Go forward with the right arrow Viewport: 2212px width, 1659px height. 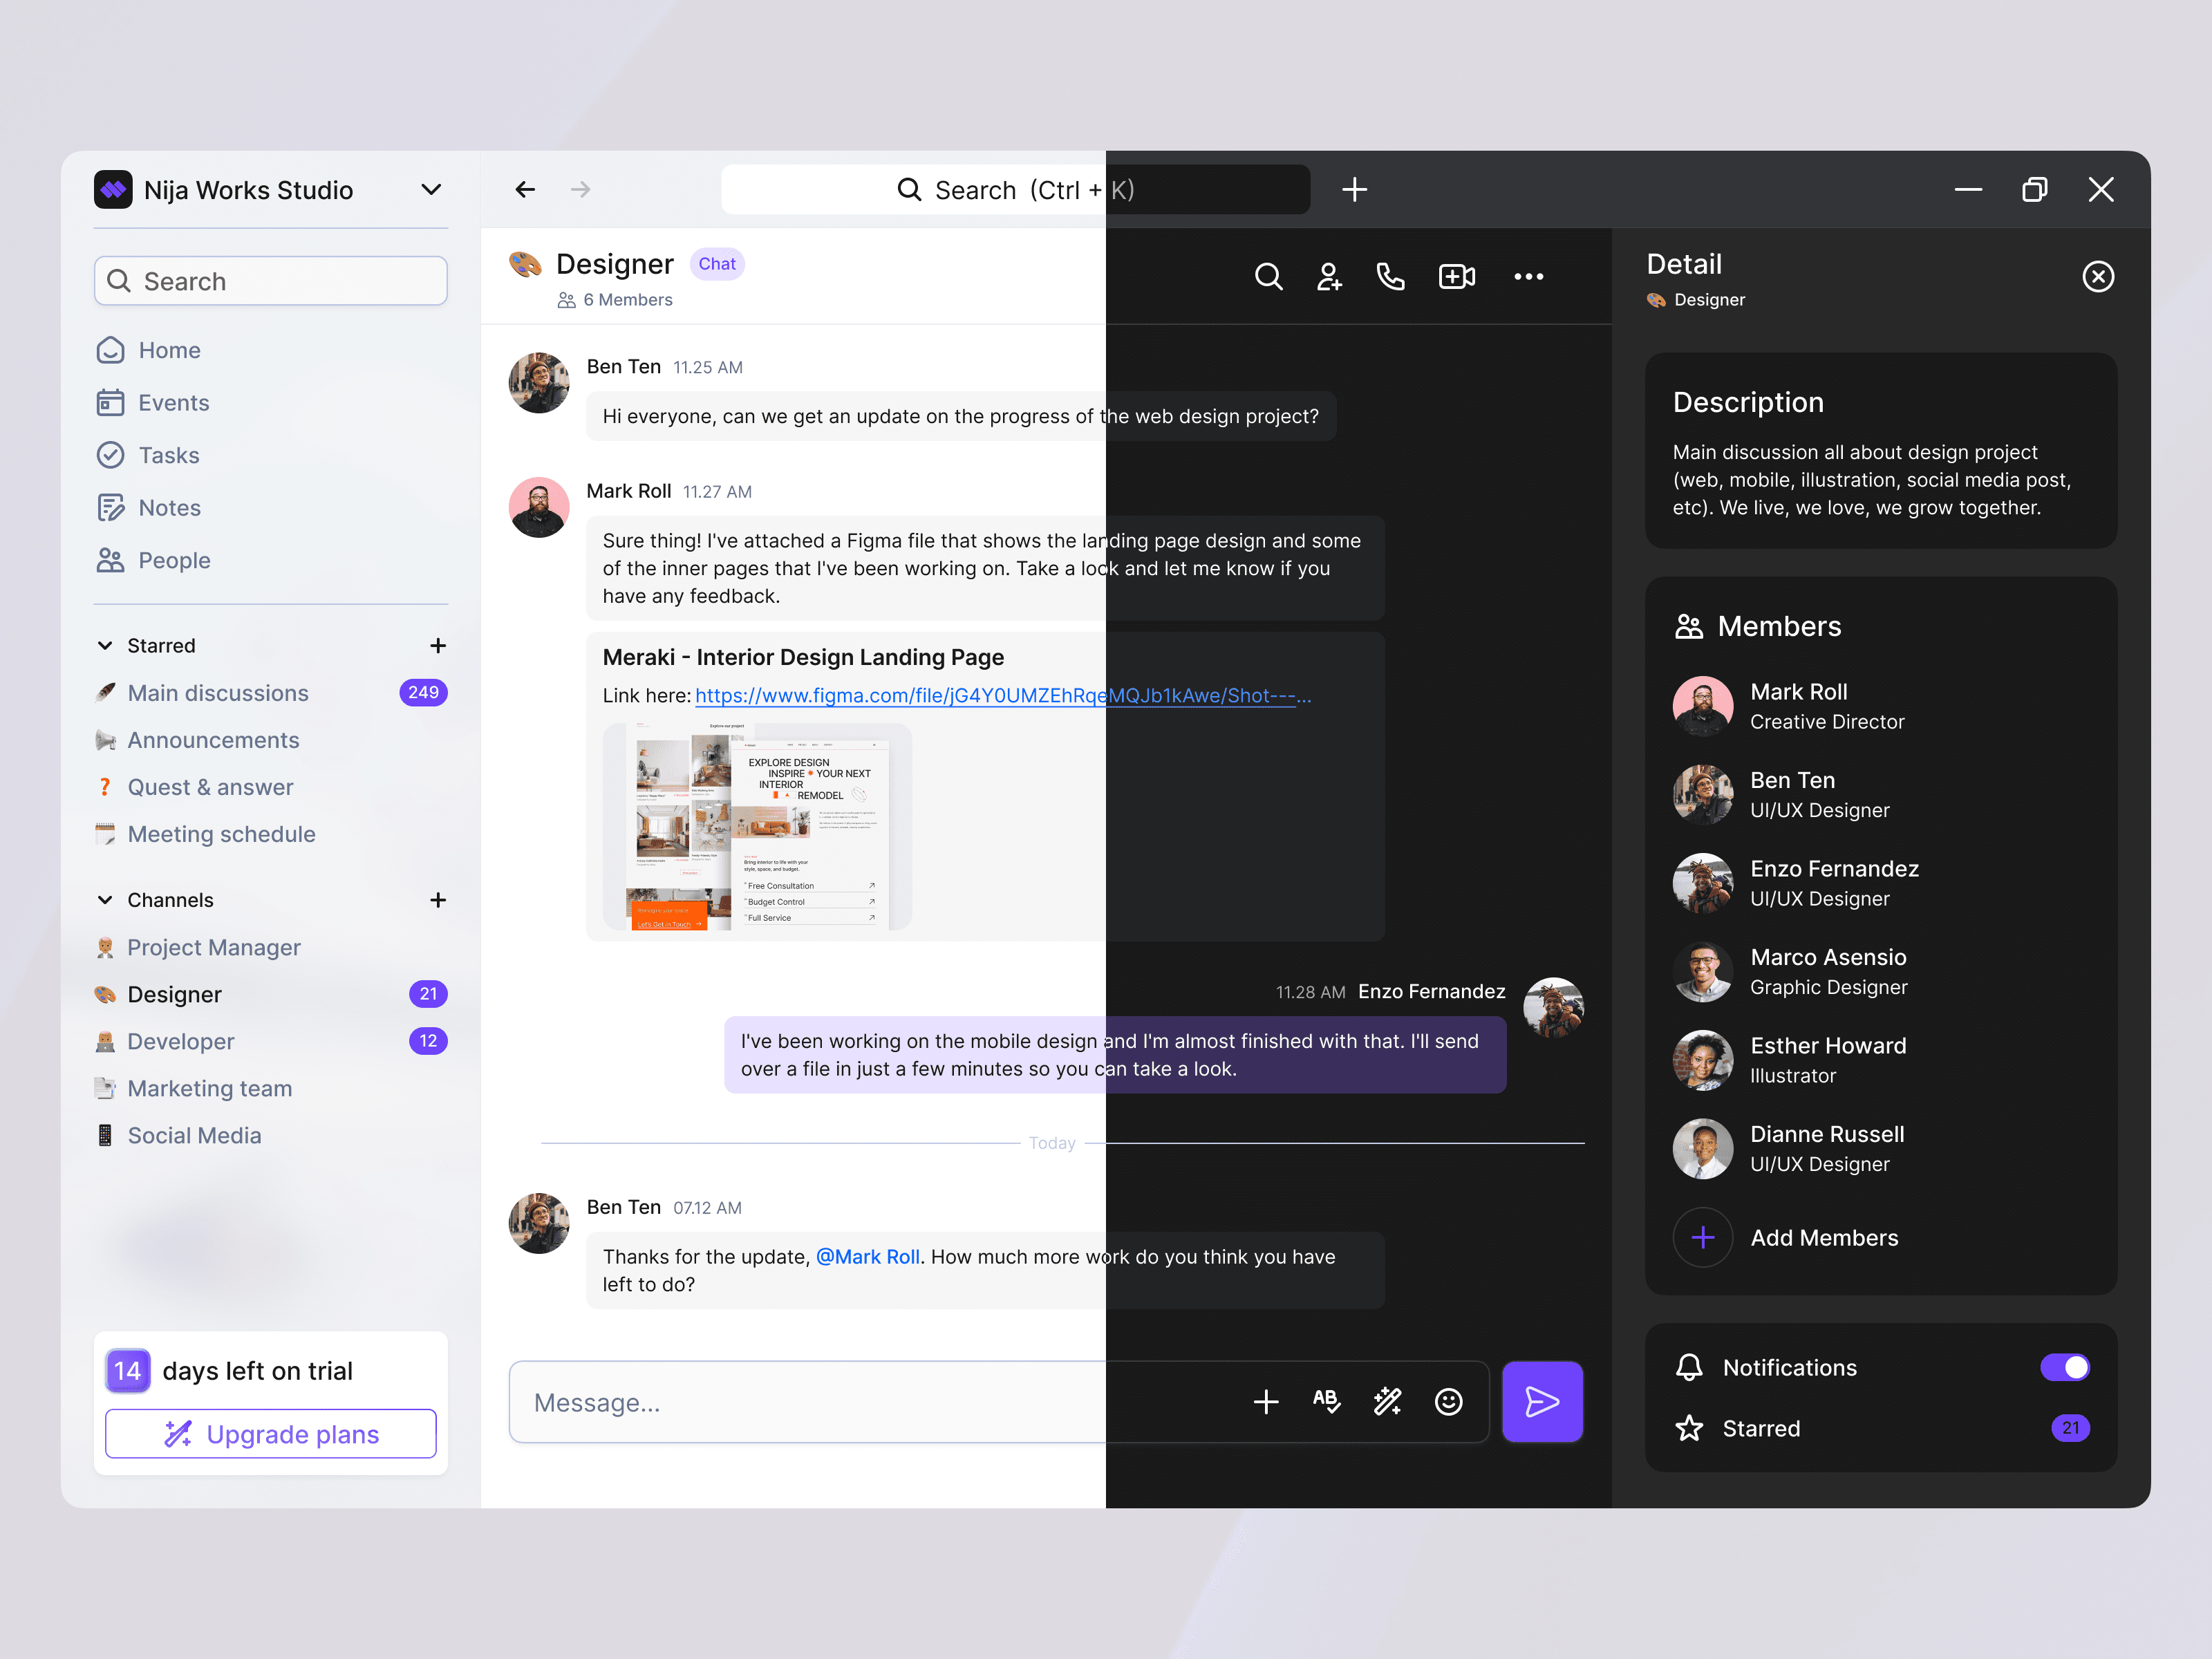coord(580,190)
